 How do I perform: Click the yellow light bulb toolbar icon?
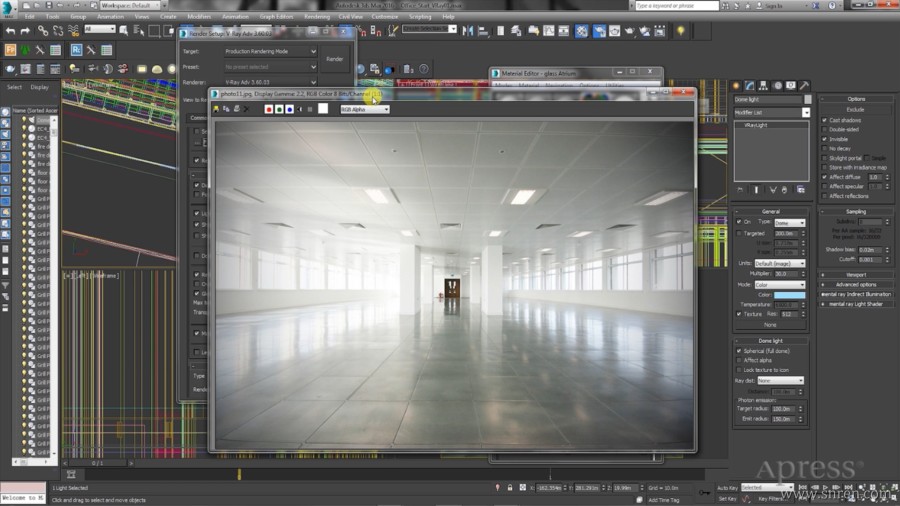pos(680,30)
